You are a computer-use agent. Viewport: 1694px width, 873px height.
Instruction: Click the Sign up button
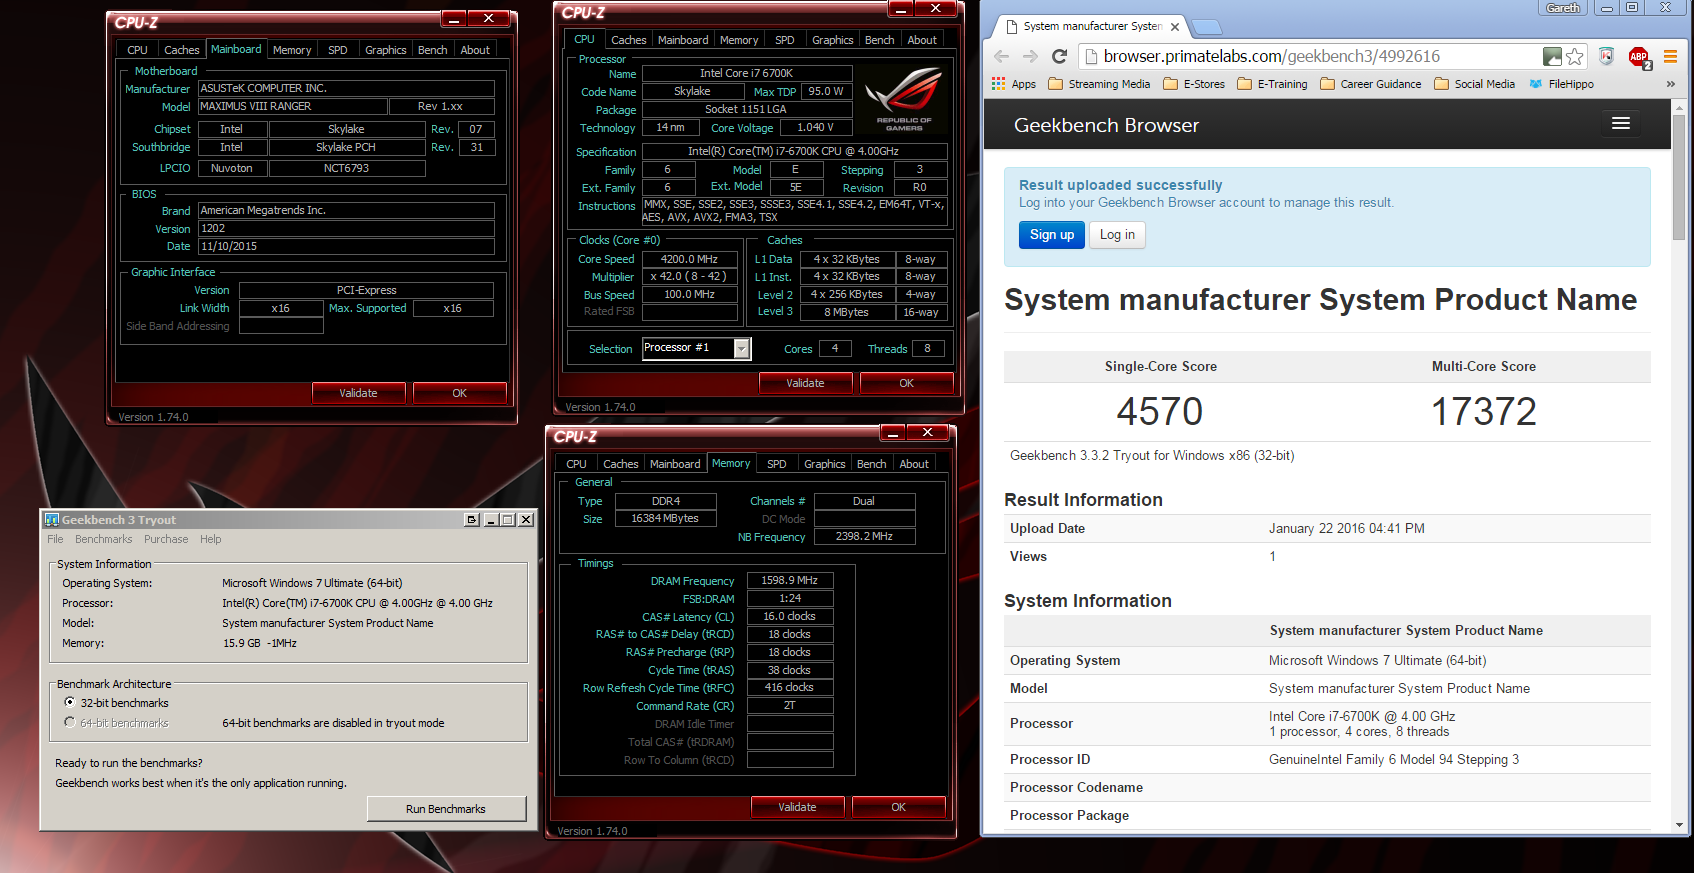(1052, 235)
